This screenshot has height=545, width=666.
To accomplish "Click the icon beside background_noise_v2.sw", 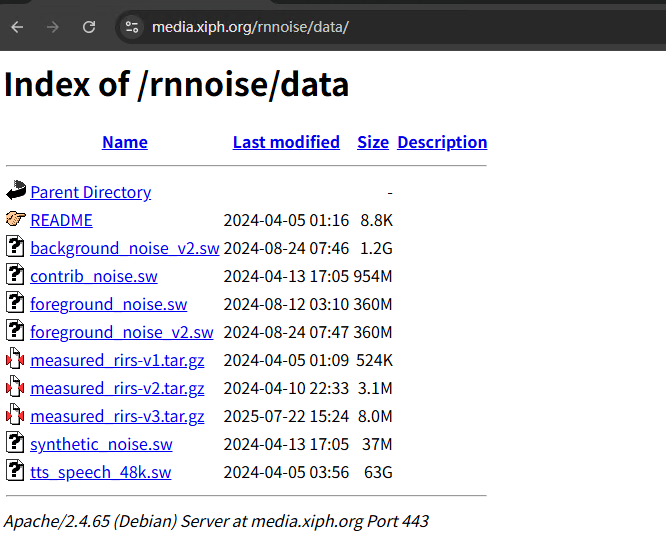I will click(x=15, y=247).
